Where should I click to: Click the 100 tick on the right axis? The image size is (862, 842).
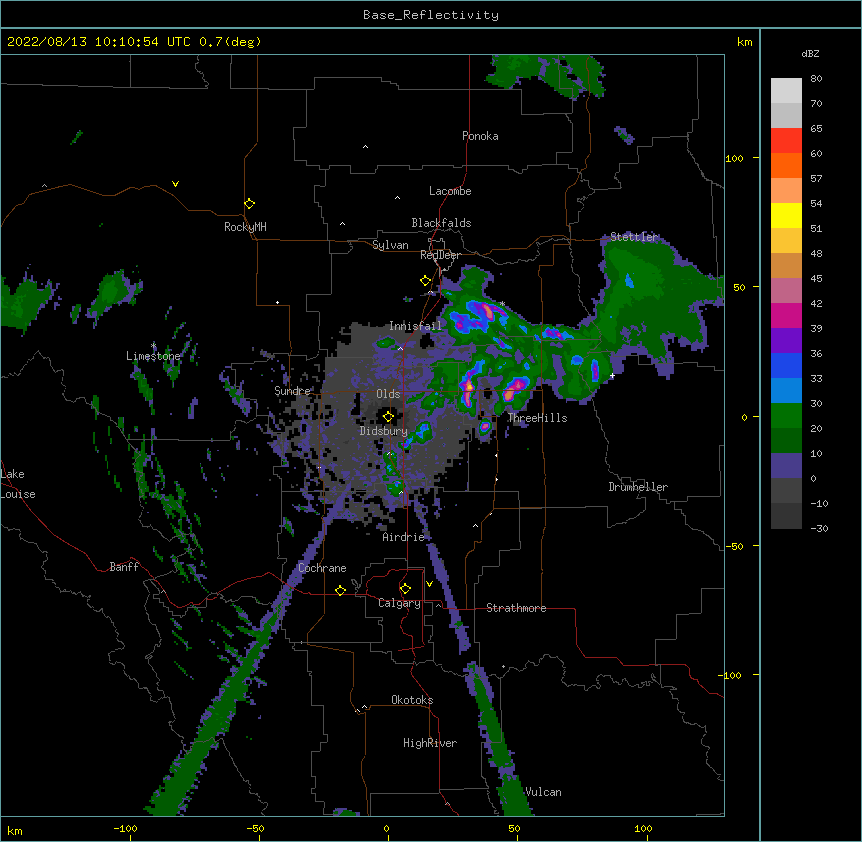[734, 158]
